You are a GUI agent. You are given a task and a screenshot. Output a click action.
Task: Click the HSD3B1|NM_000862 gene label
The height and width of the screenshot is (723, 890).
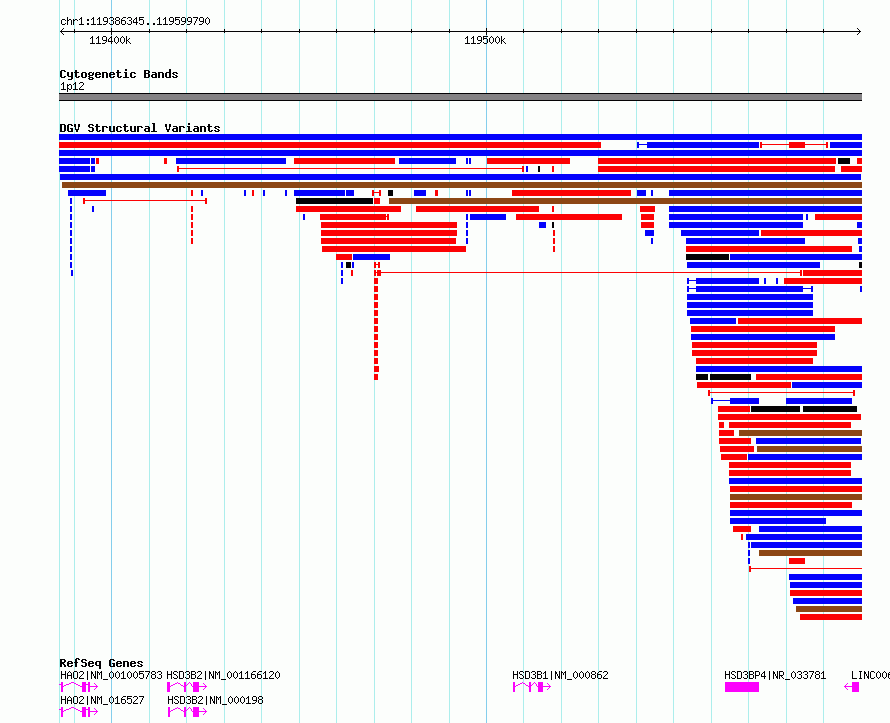pos(560,675)
